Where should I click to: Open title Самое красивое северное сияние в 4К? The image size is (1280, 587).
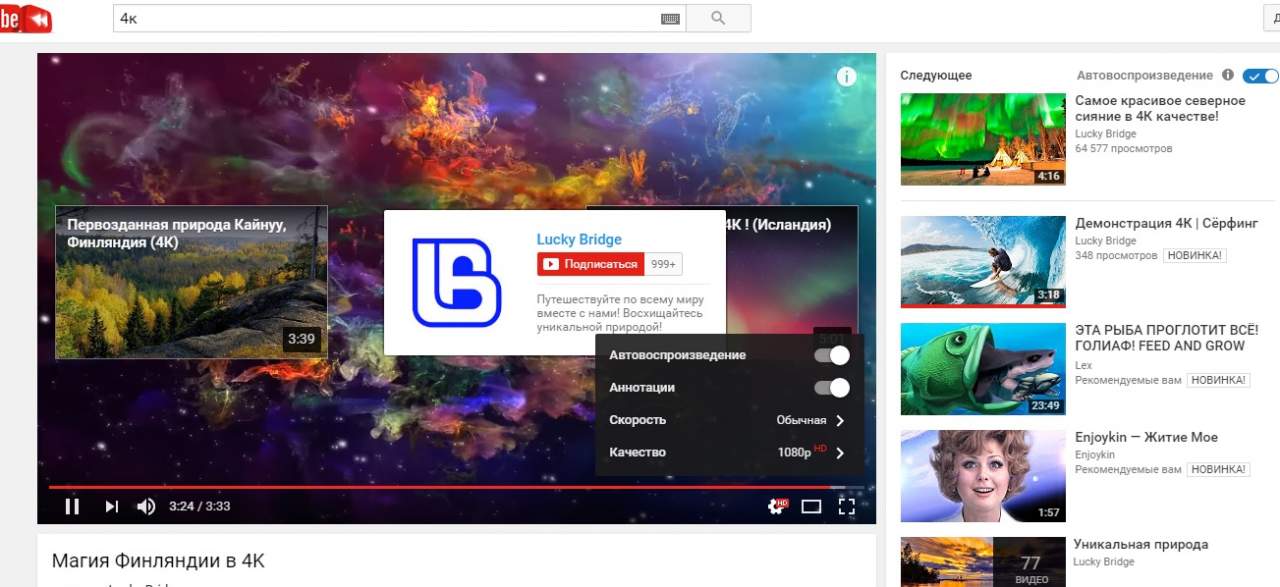tap(1160, 108)
